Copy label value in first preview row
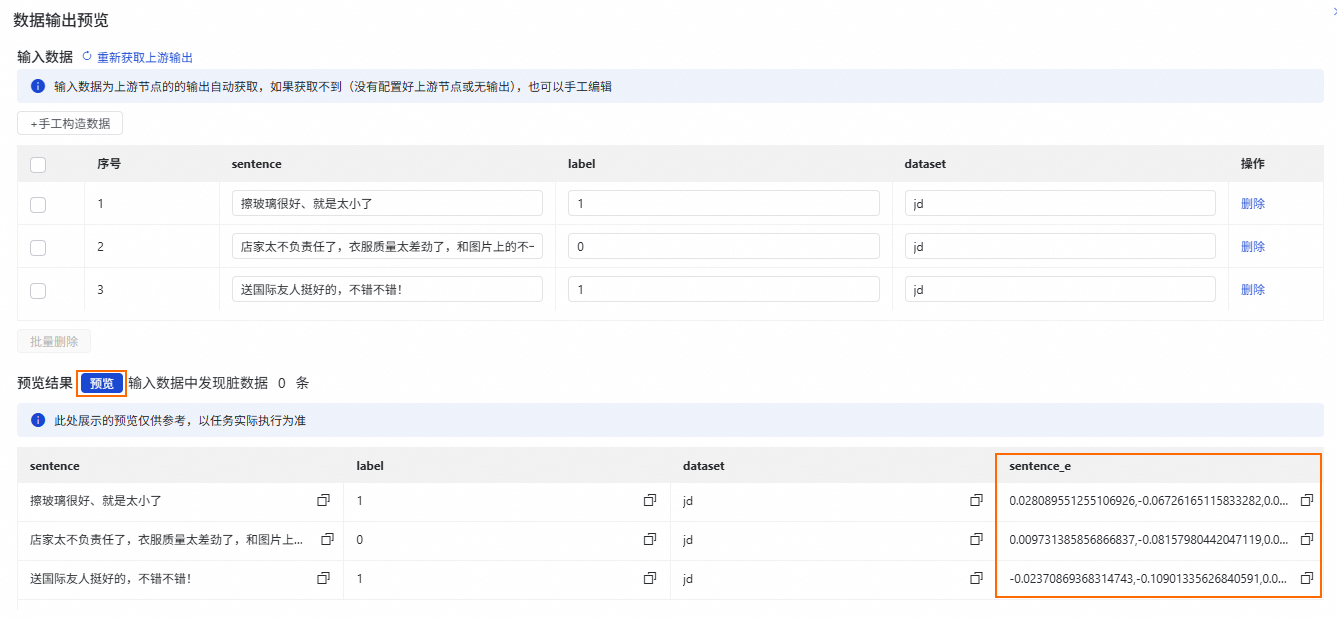 click(x=650, y=500)
